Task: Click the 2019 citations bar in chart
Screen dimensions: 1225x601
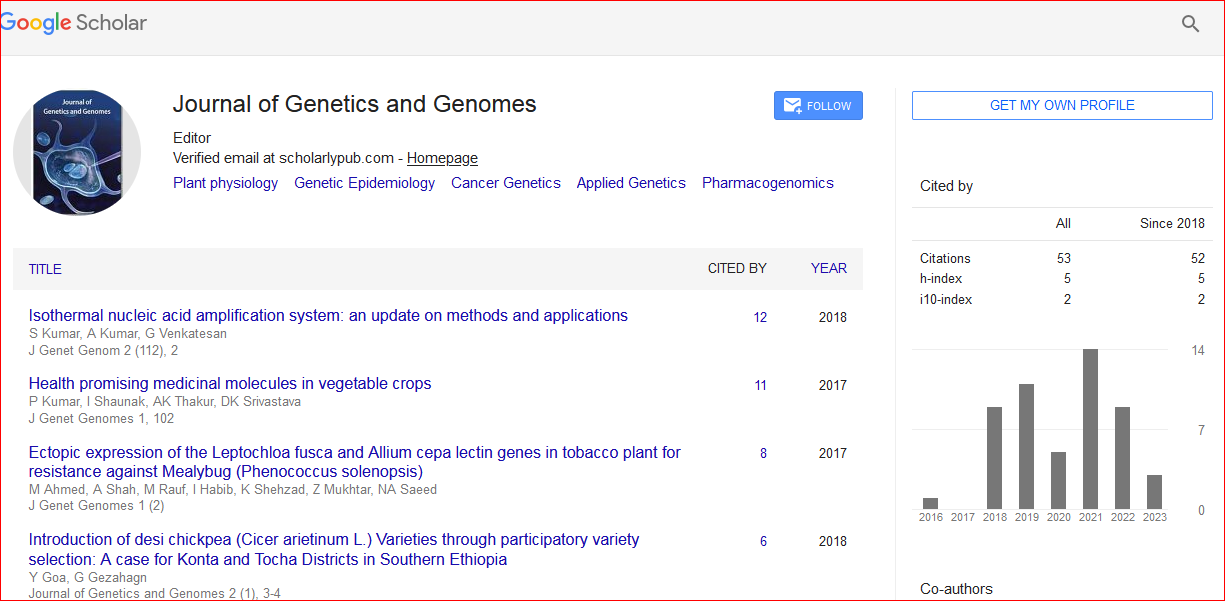Action: (1026, 446)
